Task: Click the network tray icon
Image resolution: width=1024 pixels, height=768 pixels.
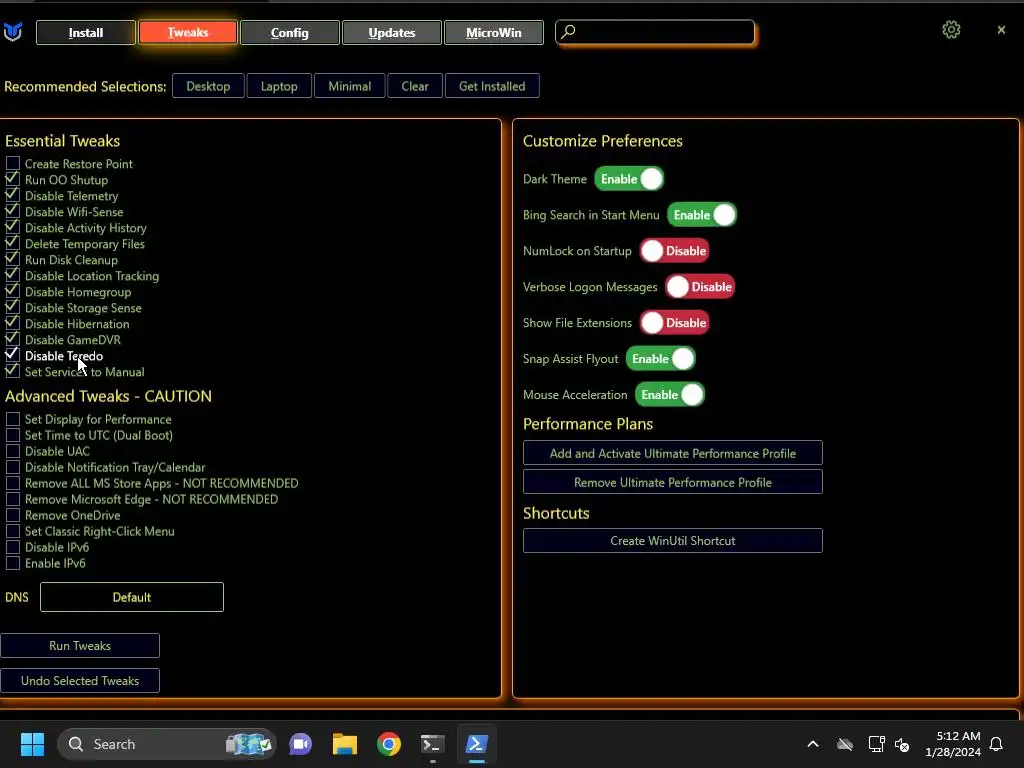Action: [876, 744]
